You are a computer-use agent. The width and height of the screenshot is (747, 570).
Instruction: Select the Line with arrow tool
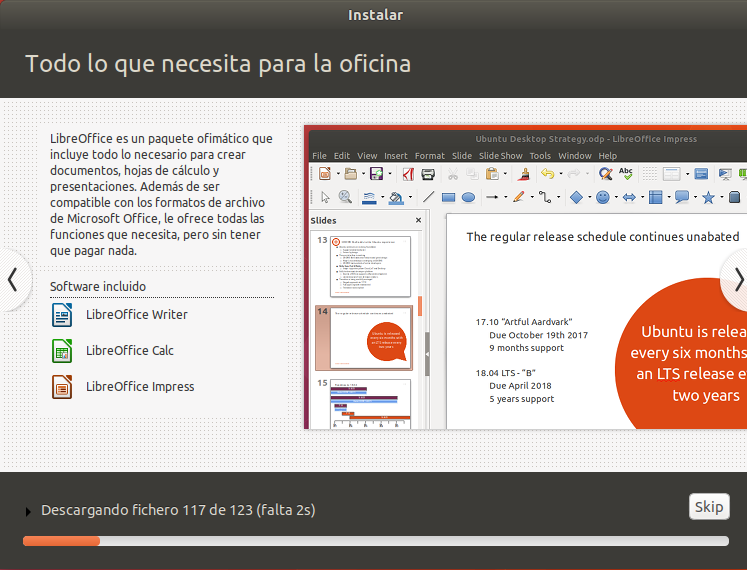(x=492, y=197)
